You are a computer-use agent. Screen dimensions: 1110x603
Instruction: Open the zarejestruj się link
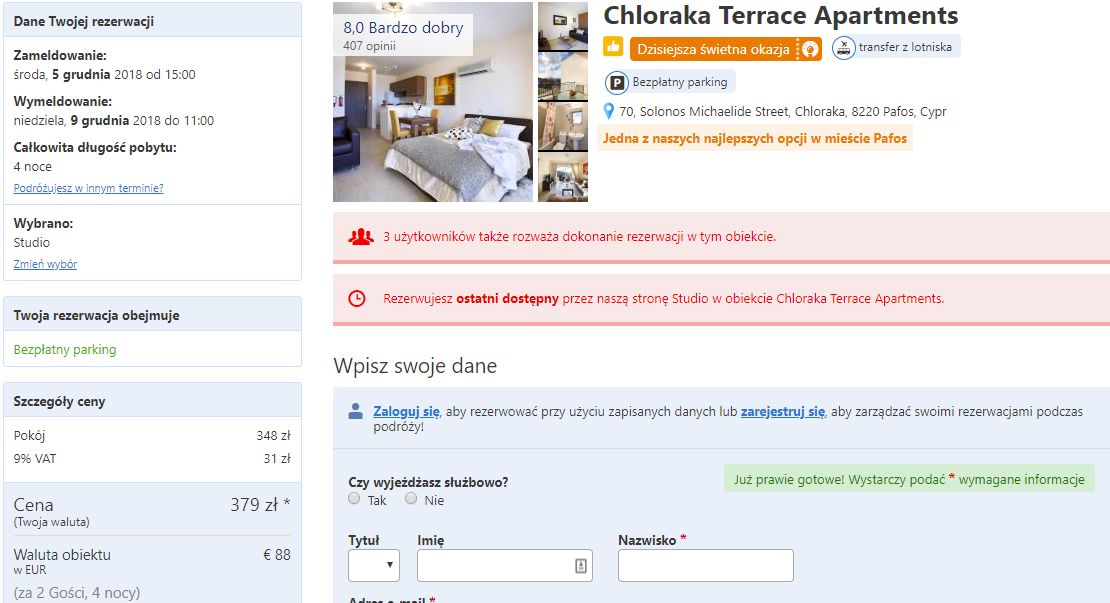[x=783, y=411]
